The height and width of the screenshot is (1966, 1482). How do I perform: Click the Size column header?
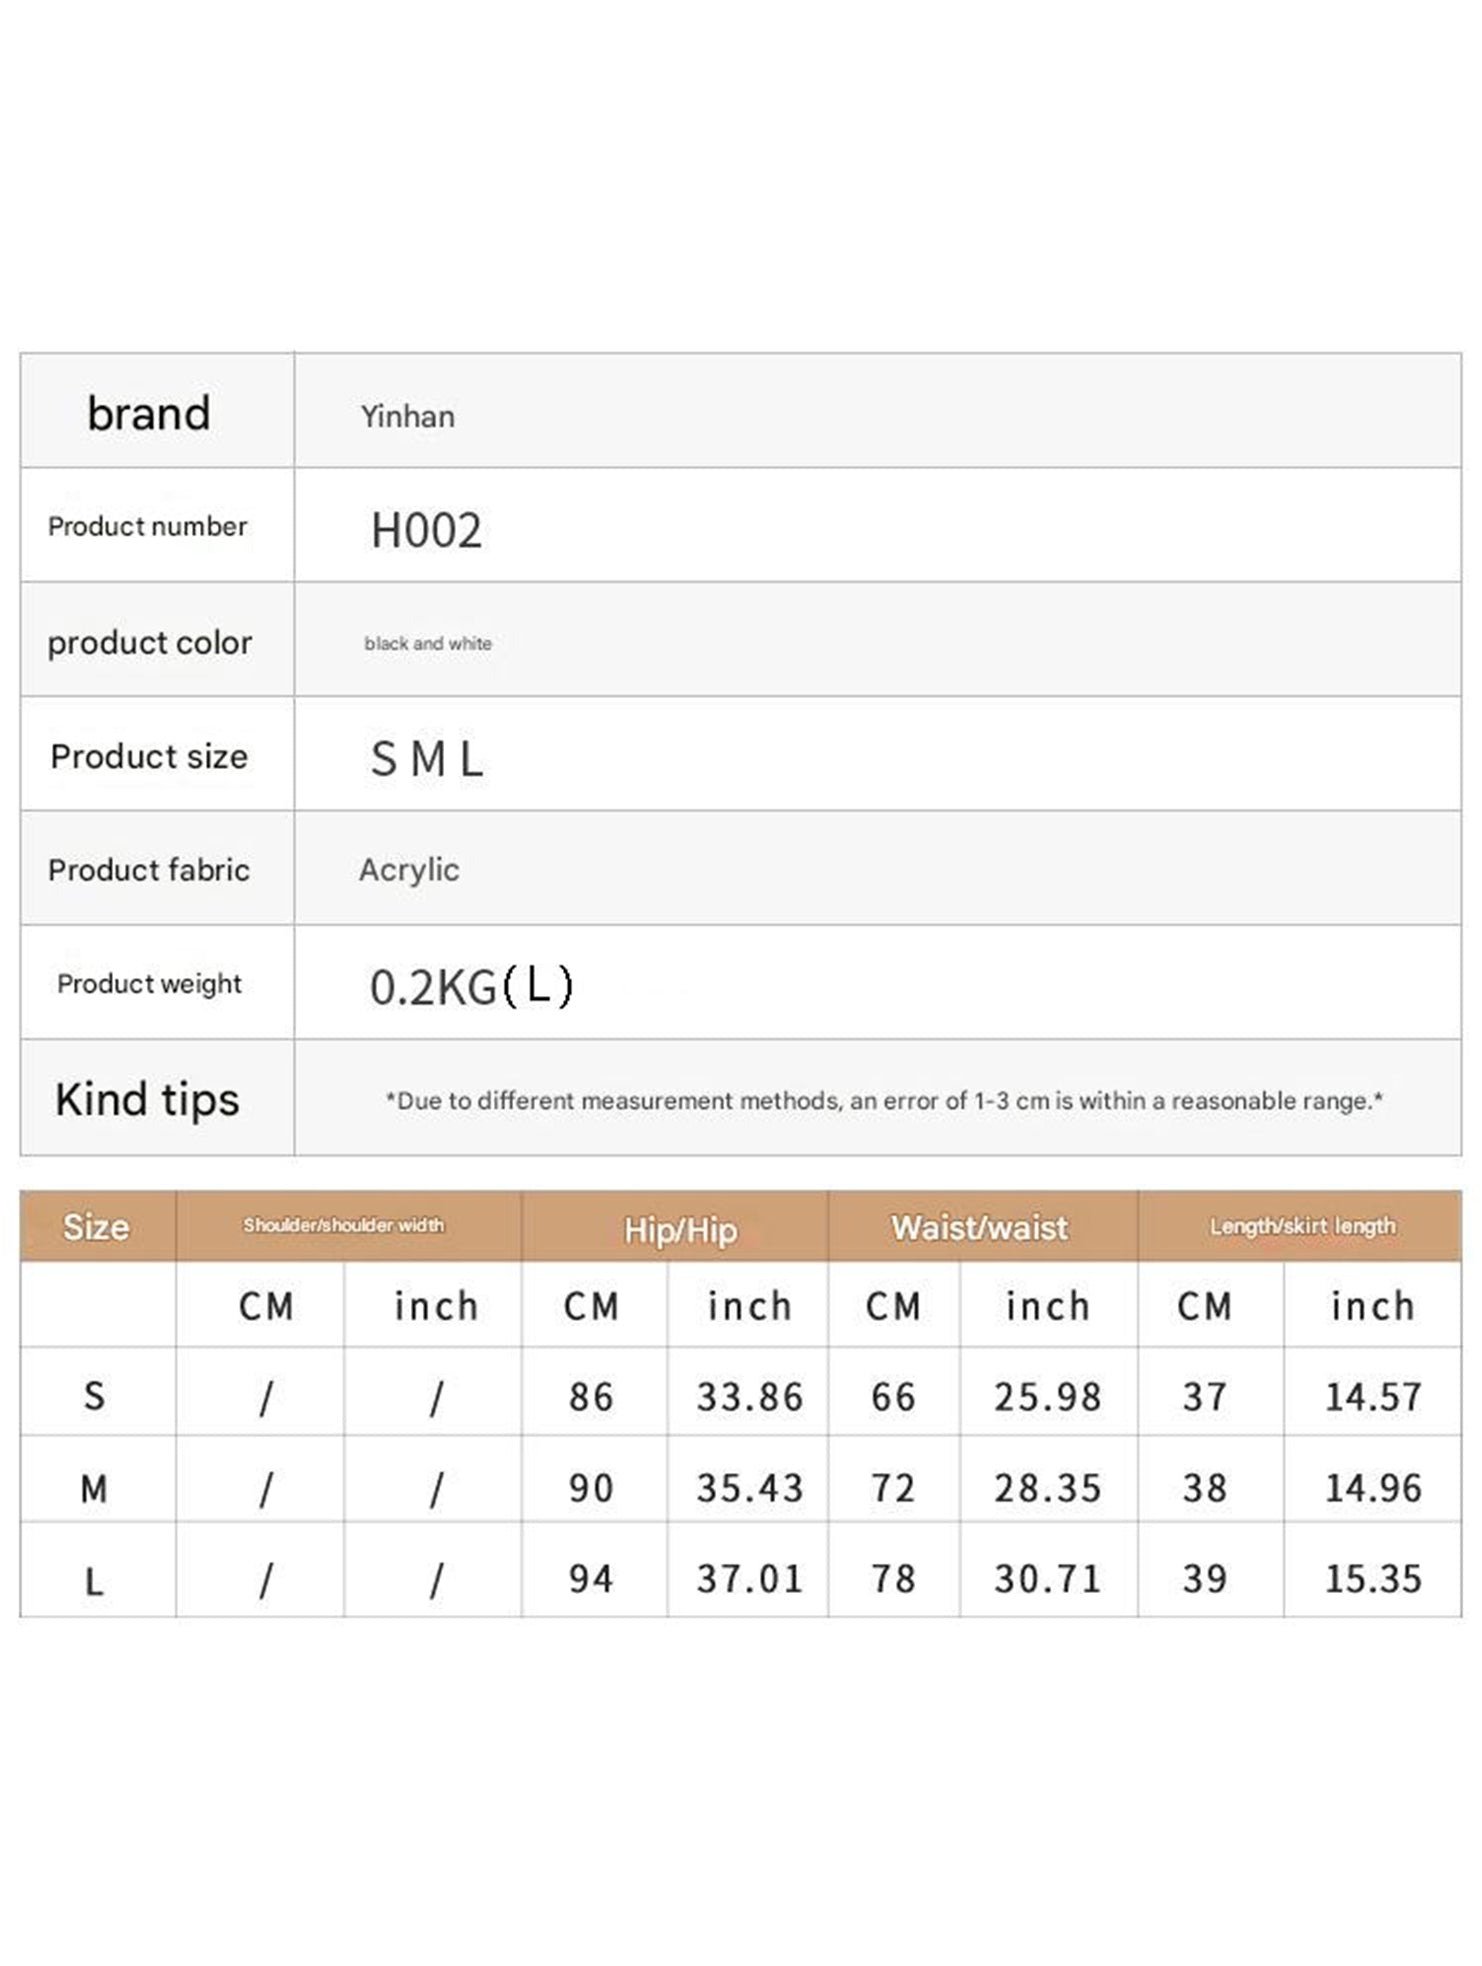click(96, 1227)
